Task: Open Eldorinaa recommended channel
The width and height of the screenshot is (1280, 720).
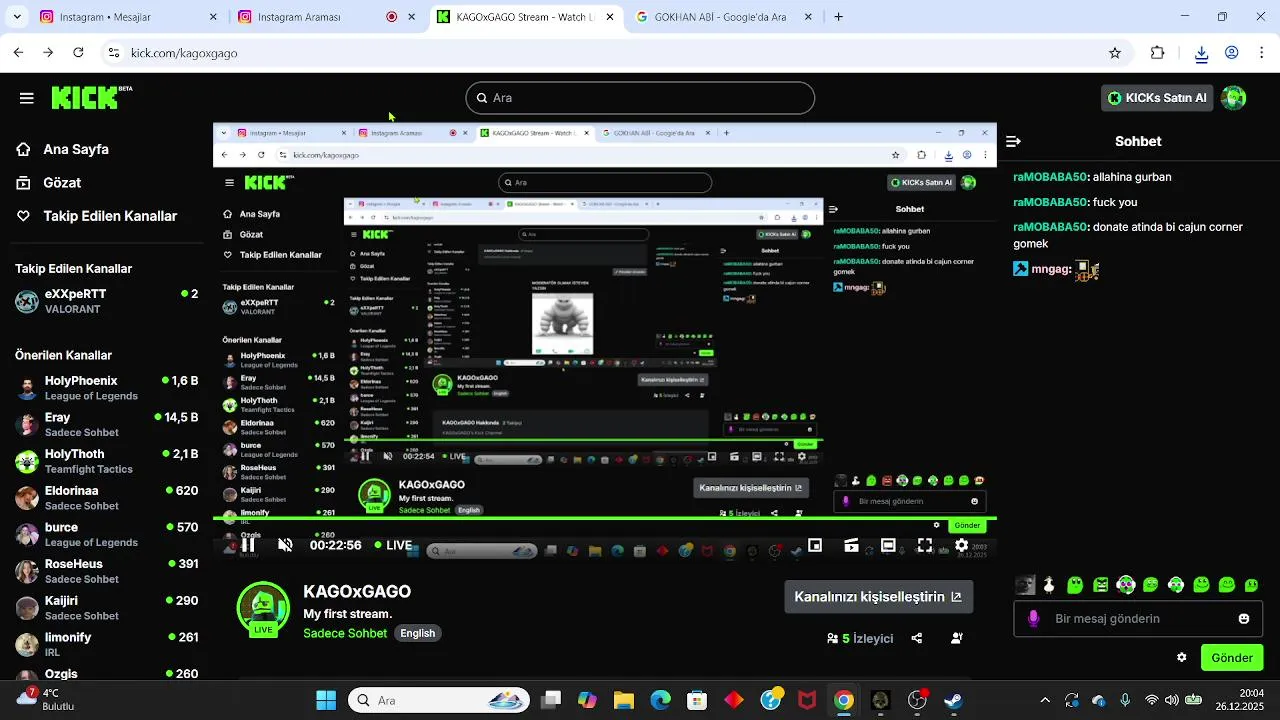Action: click(x=106, y=498)
